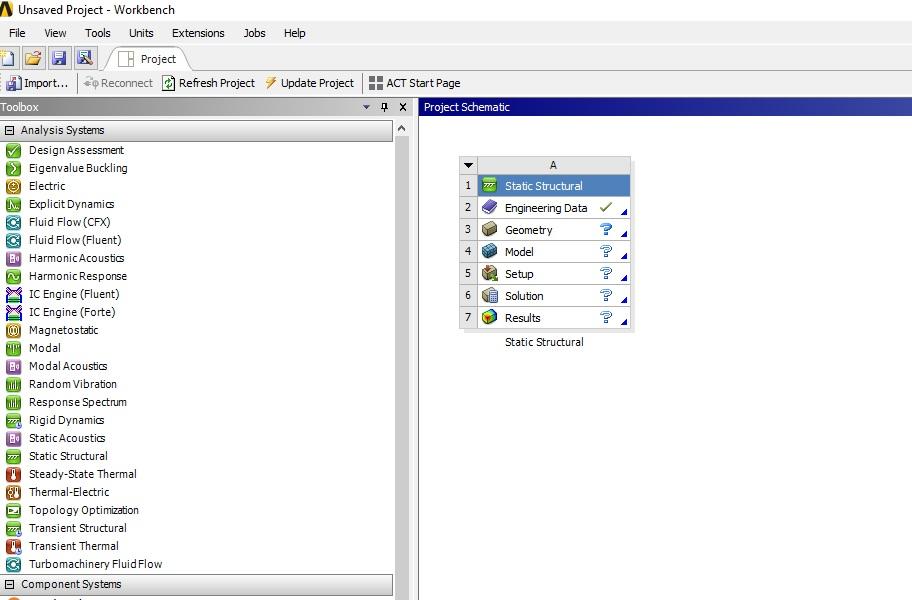
Task: Click the Setup cell corner triangle
Action: coord(624,278)
